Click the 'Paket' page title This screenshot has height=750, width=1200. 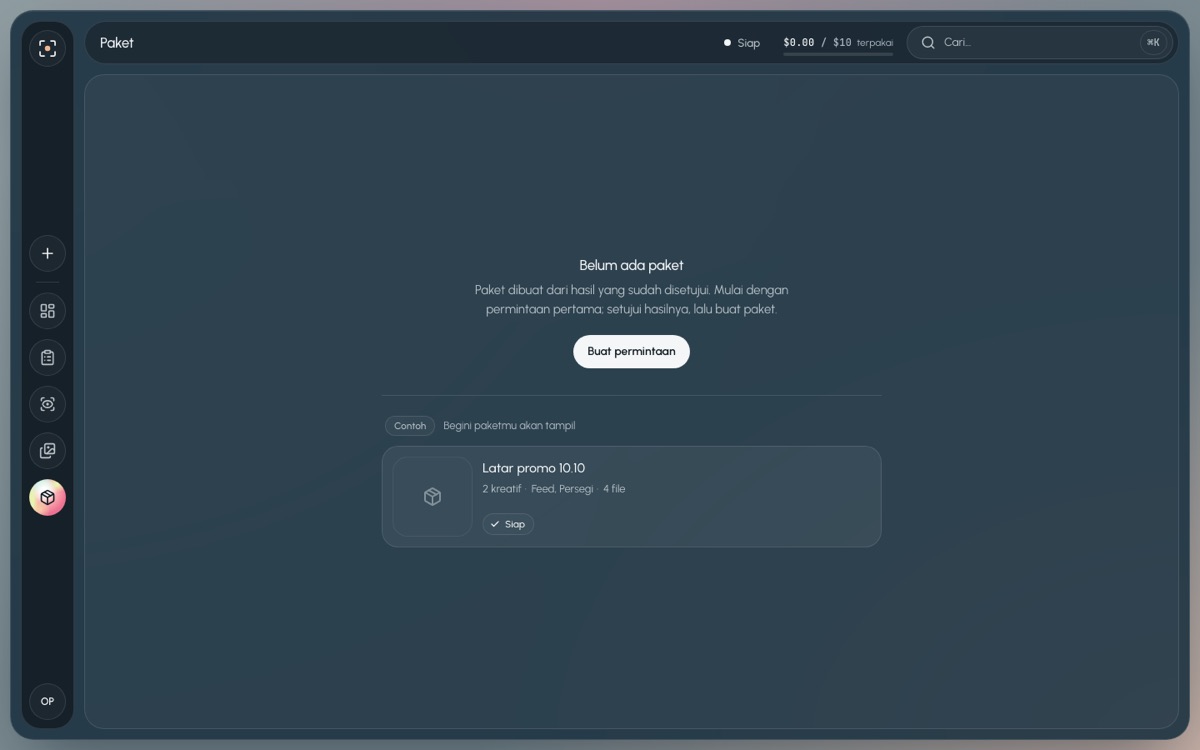tap(117, 43)
